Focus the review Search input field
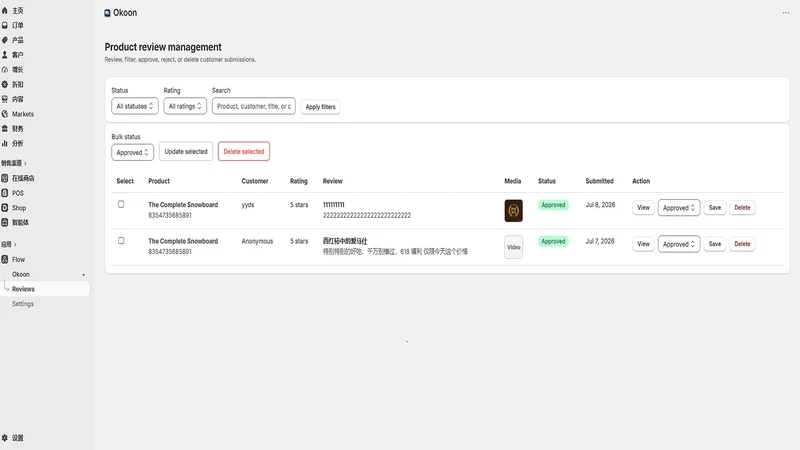Screen dimensions: 800x450 pyautogui.click(x=254, y=106)
